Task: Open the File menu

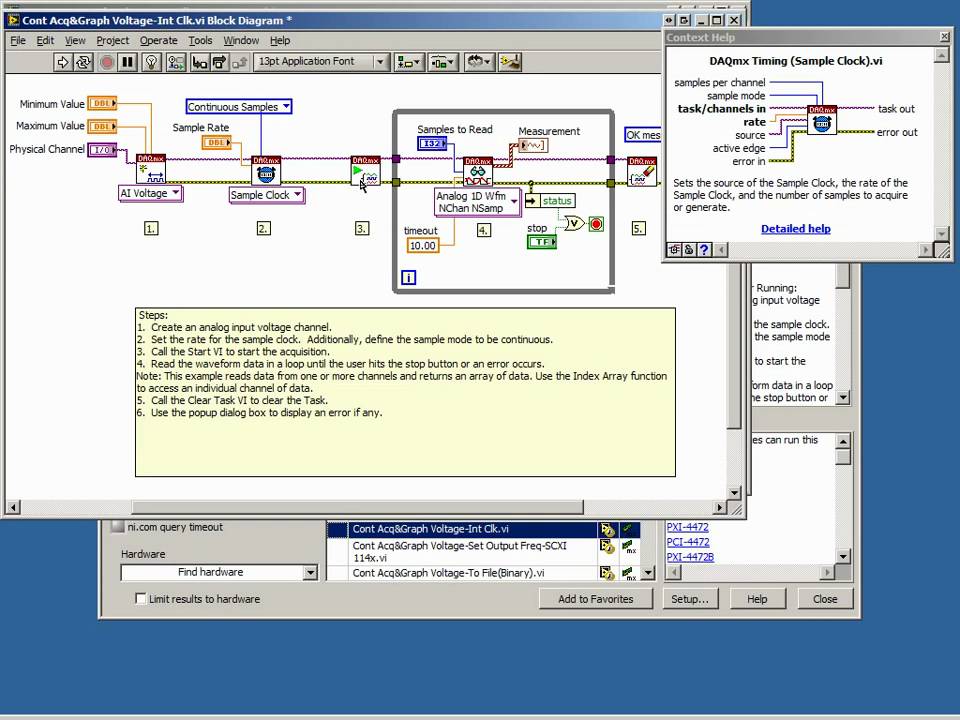Action: click(18, 40)
